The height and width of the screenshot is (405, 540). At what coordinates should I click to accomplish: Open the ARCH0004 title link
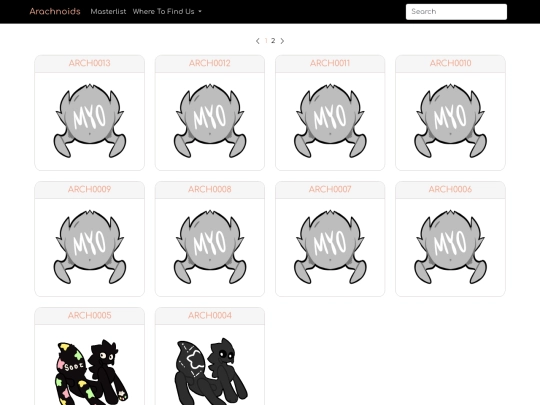tap(210, 315)
